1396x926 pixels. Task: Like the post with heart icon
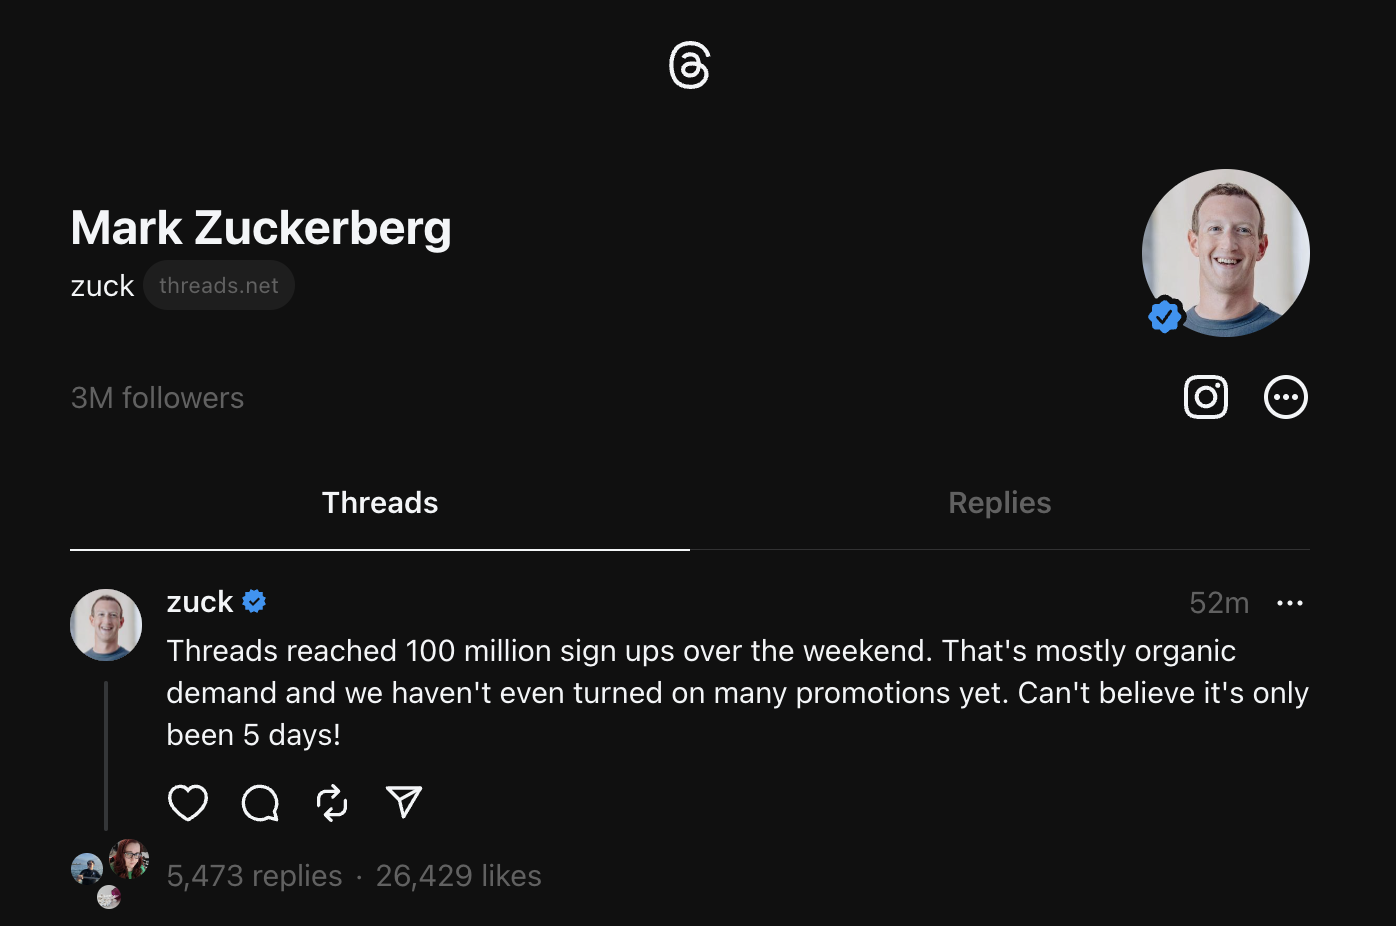[188, 802]
